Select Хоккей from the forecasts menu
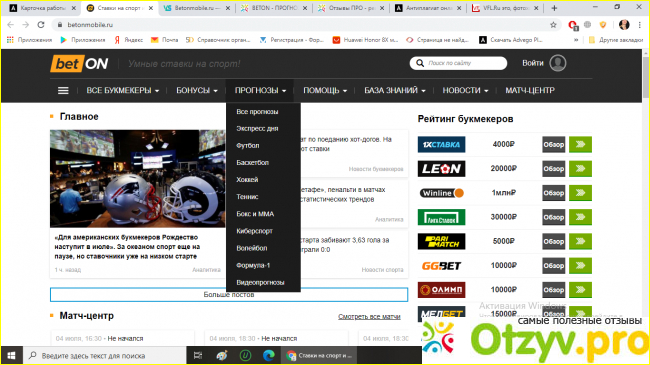Image resolution: width=650 pixels, height=365 pixels. tap(247, 180)
